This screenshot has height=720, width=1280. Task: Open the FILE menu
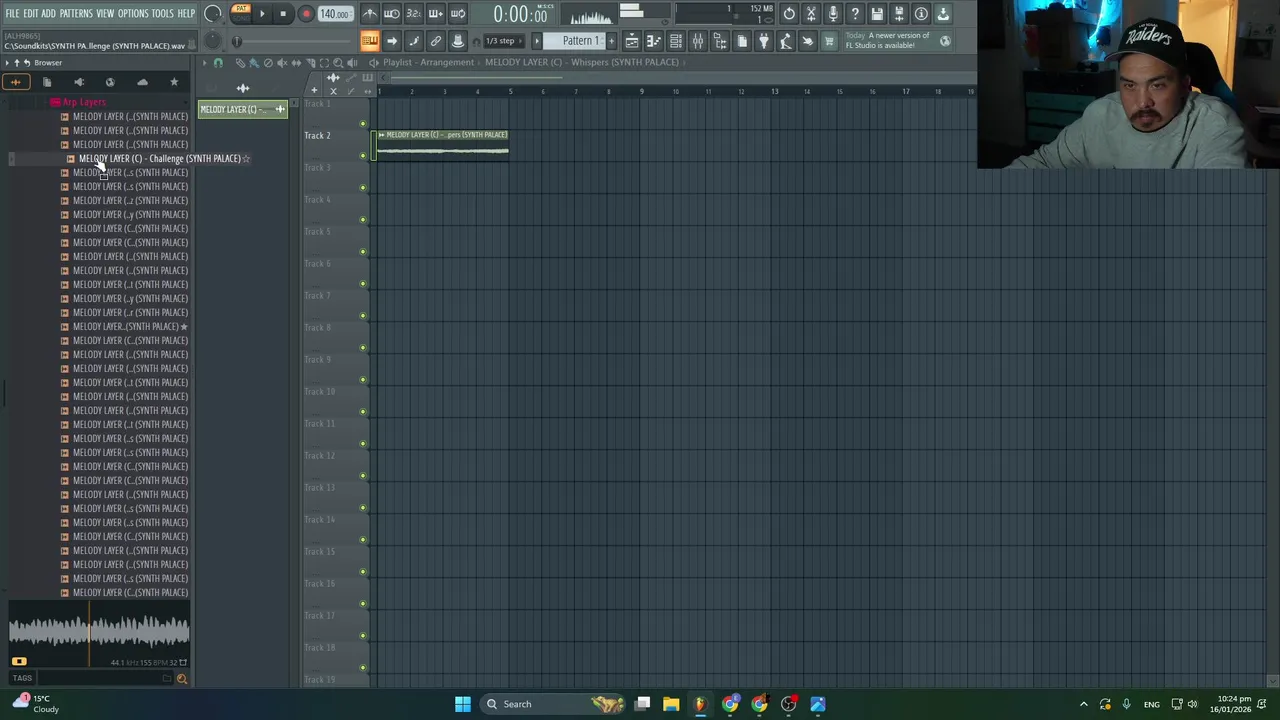point(12,13)
